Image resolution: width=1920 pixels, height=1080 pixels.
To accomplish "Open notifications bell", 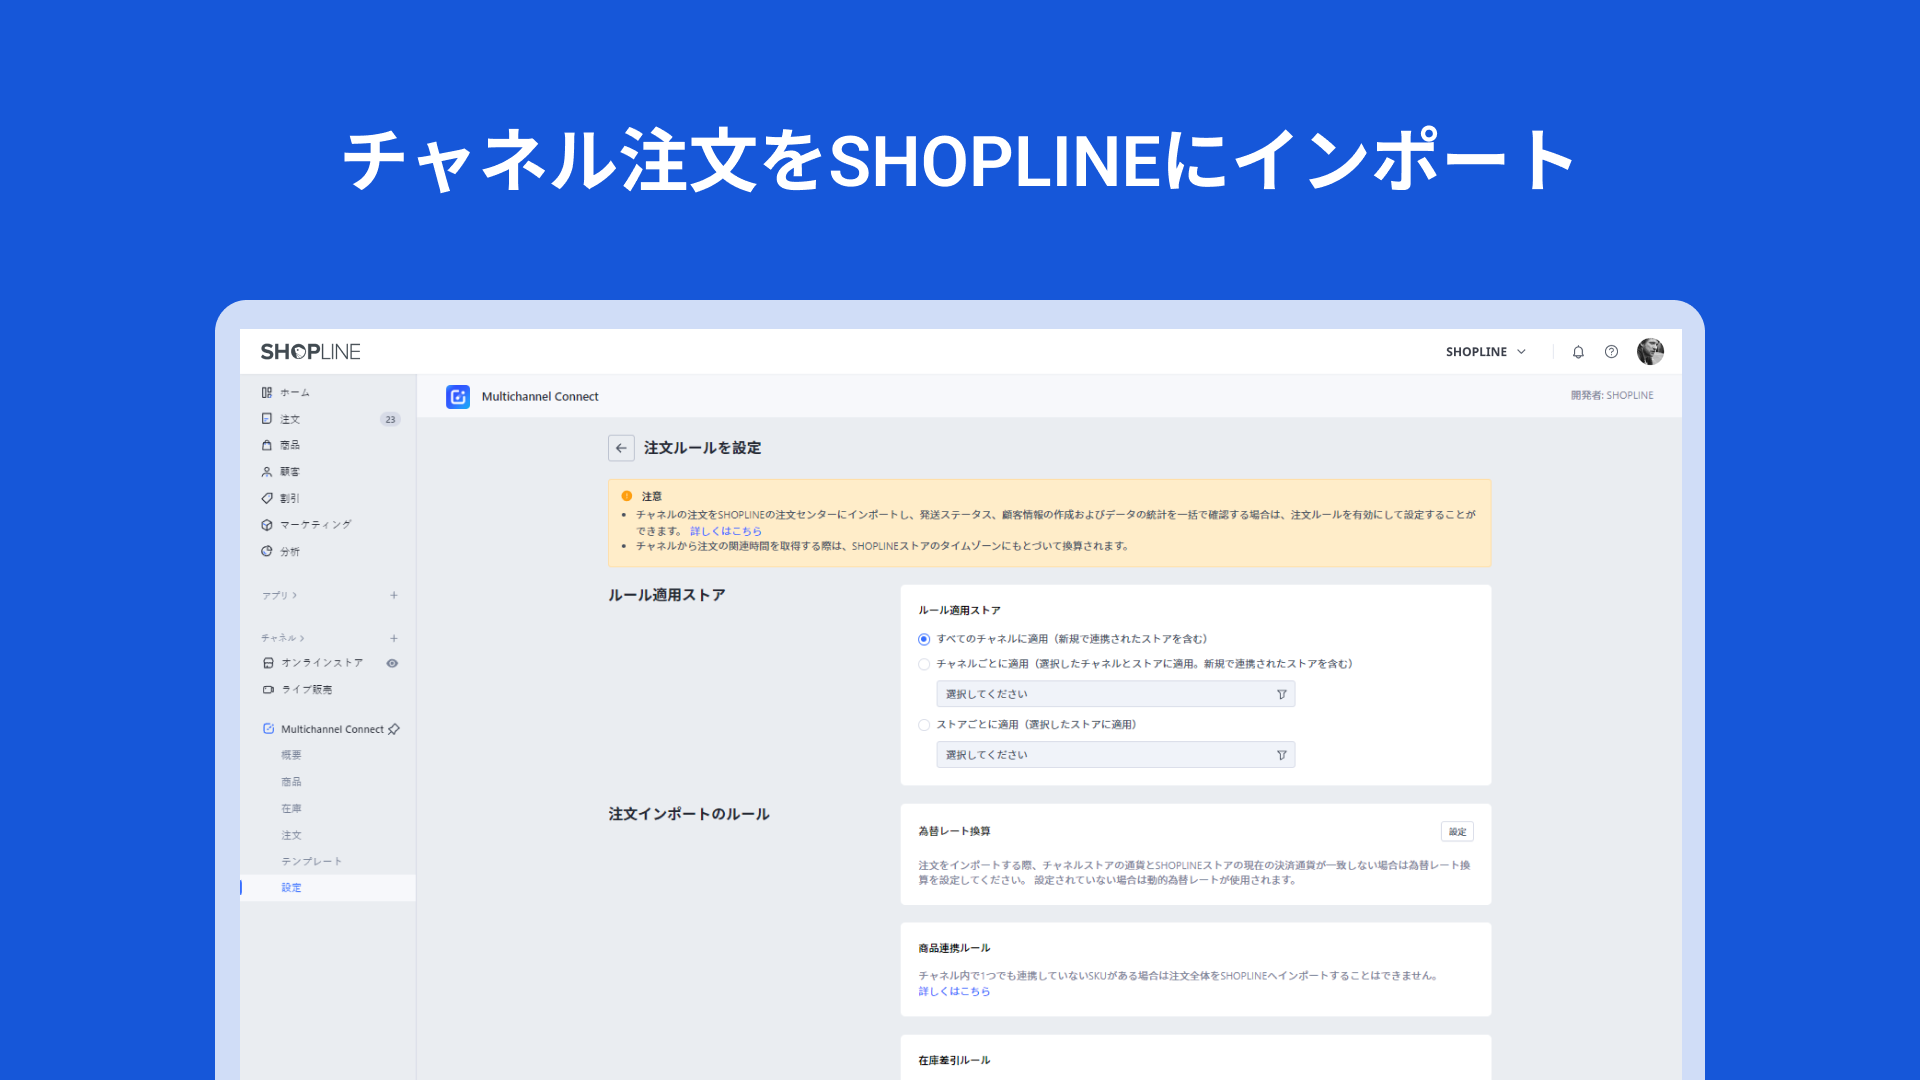I will click(x=1578, y=352).
